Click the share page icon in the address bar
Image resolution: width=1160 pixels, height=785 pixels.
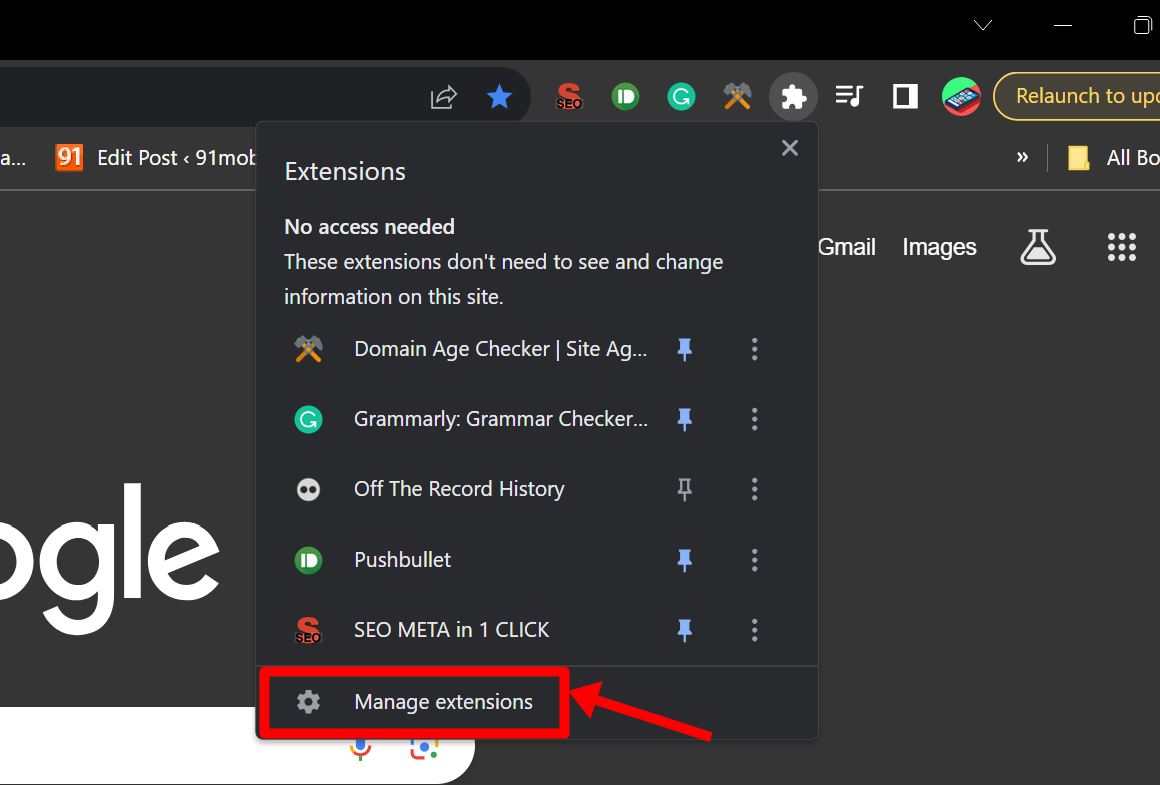pos(444,97)
